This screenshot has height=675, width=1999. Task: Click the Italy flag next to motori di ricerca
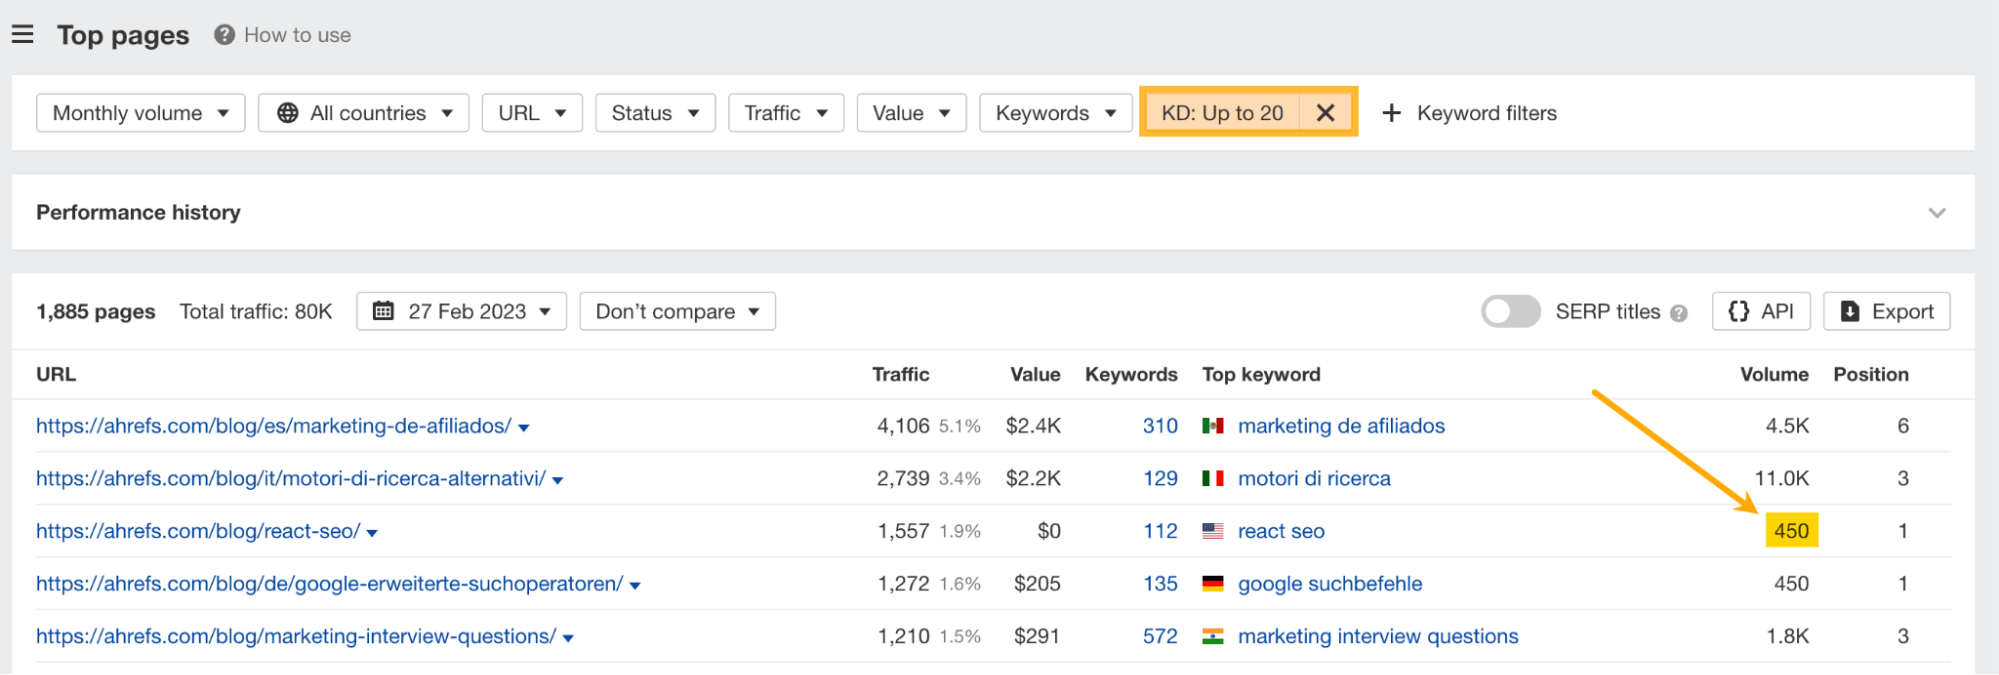click(x=1213, y=479)
